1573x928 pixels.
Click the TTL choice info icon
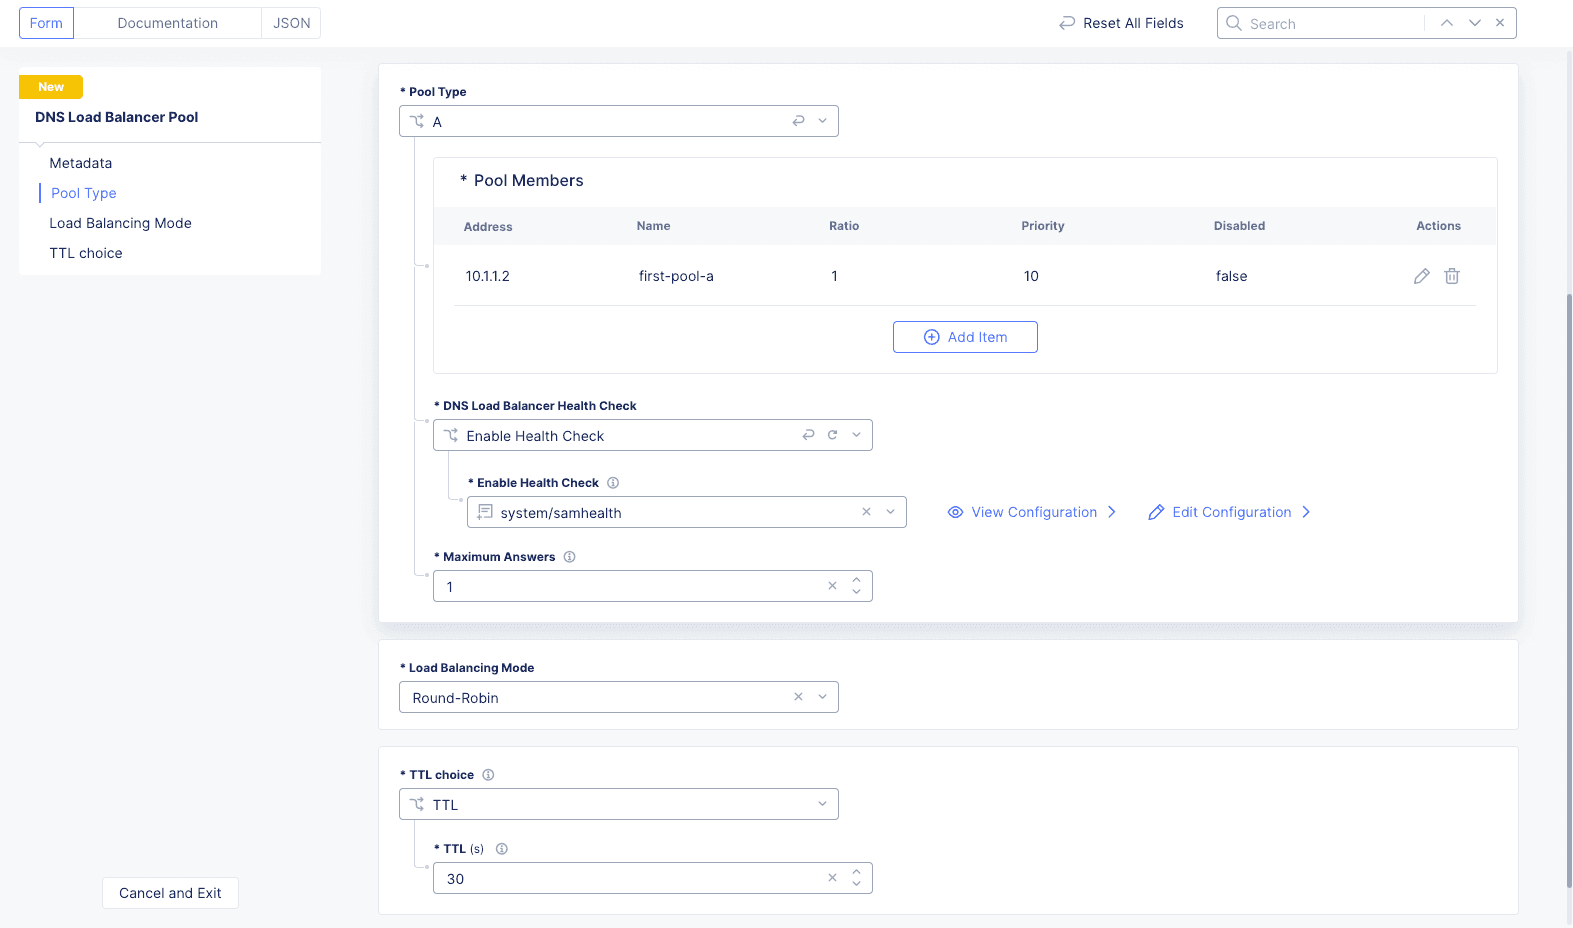click(488, 775)
